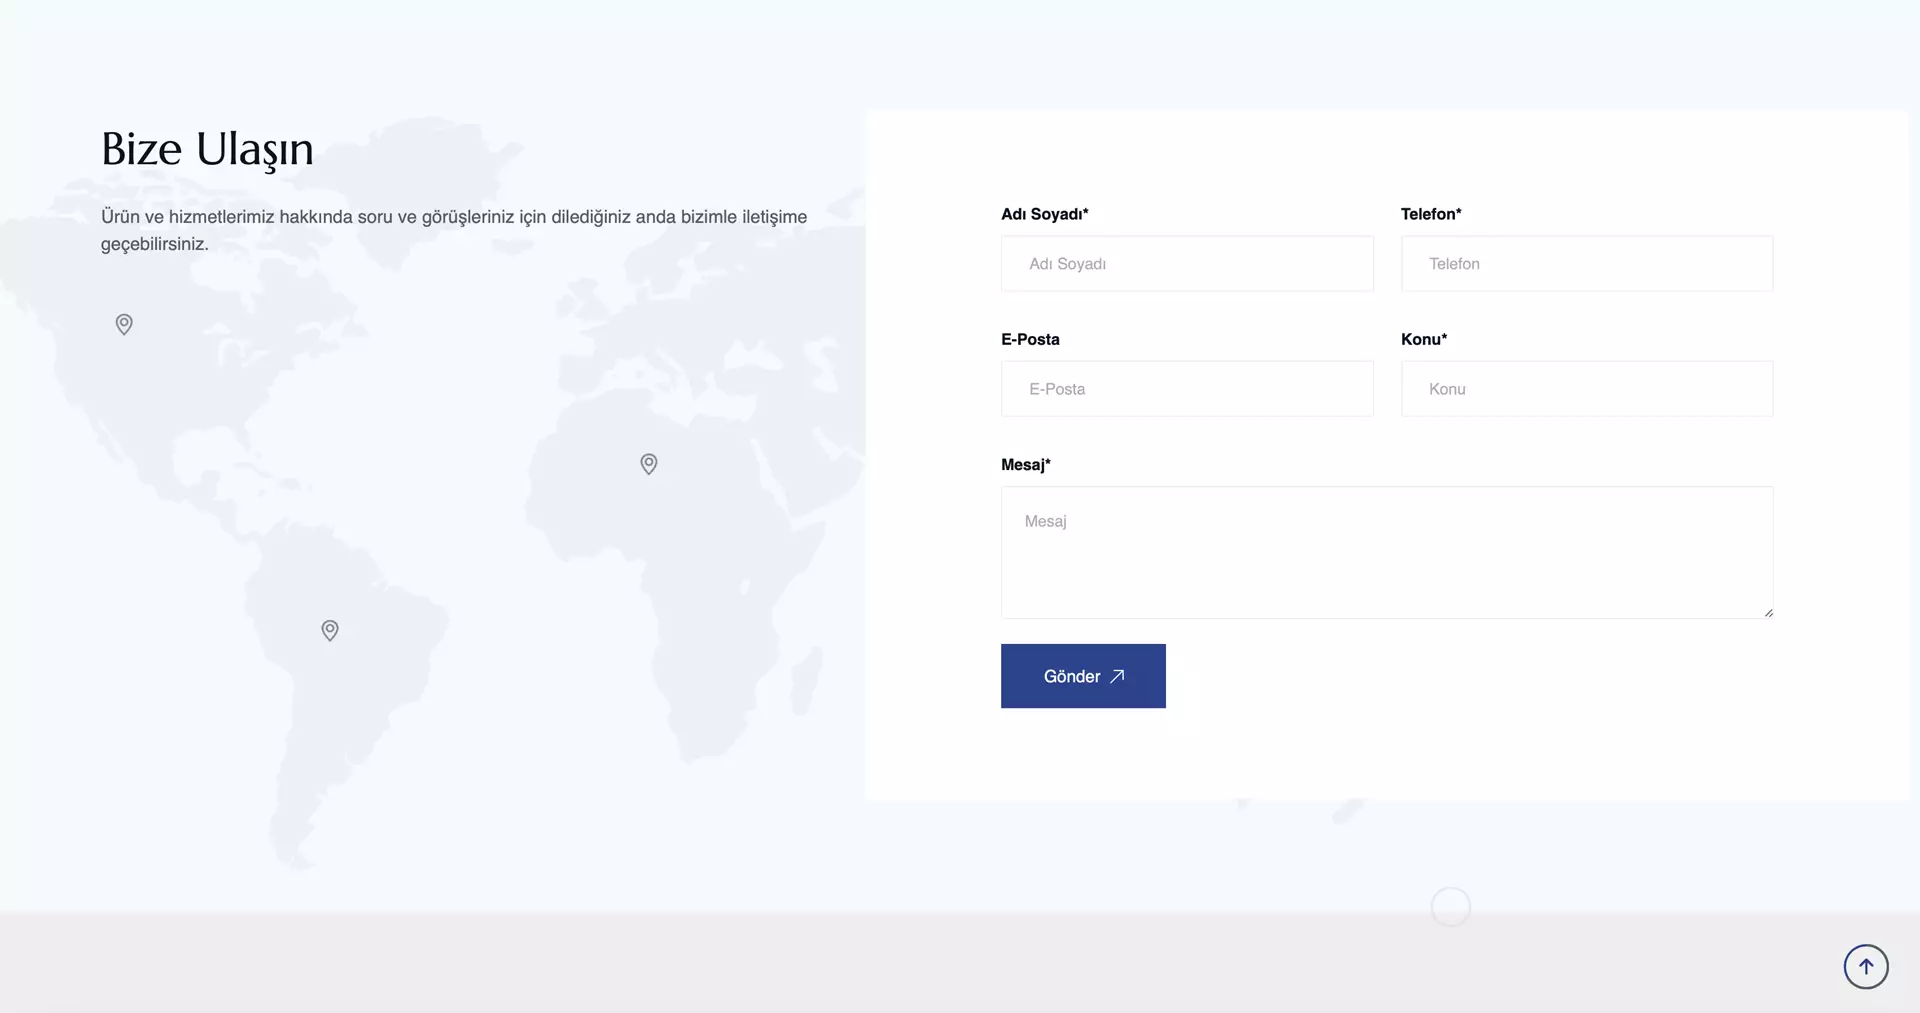
Task: Click the Telefon* label
Action: (x=1431, y=214)
